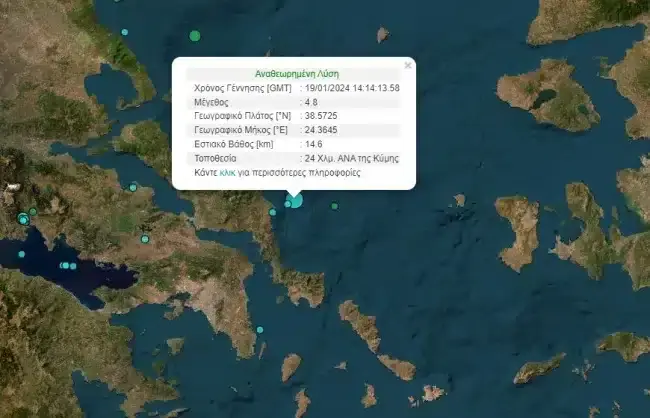650x418 pixels.
Task: Select the marker on the Evia coast west of epicenter
Action: click(272, 210)
